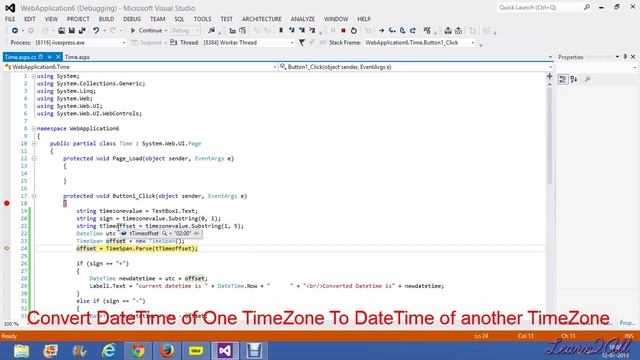The image size is (640, 360).
Task: Click the Show Next Statement arrow
Action: pyautogui.click(x=381, y=31)
